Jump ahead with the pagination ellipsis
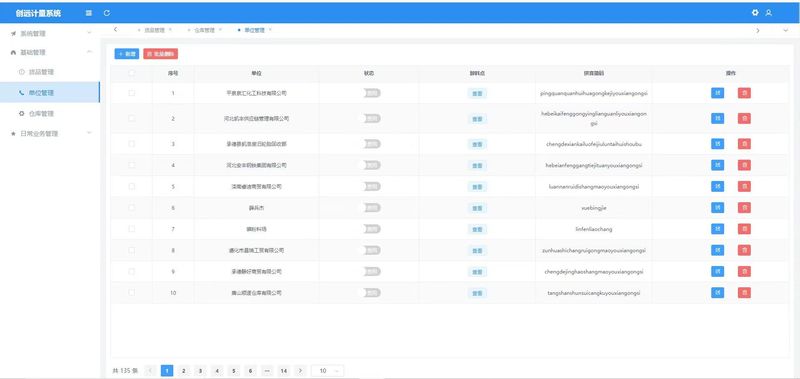The height and width of the screenshot is (379, 800). (x=266, y=371)
